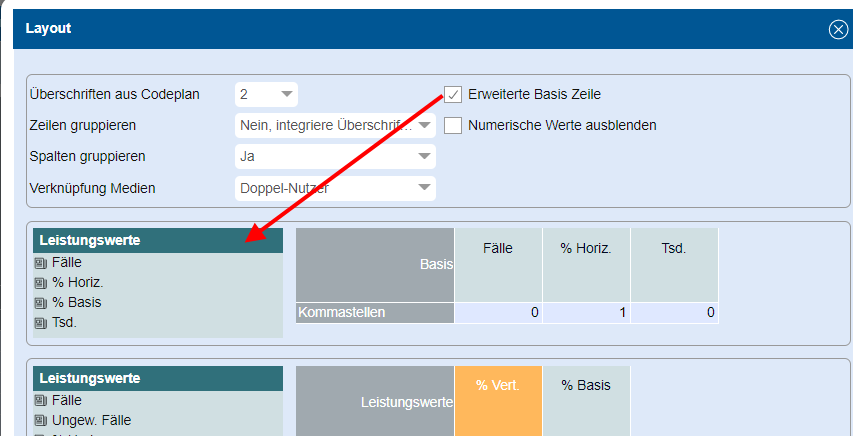Viewport: 853px width, 436px height.
Task: Click the icon beside Ungew. Fälle item
Action: 41,420
